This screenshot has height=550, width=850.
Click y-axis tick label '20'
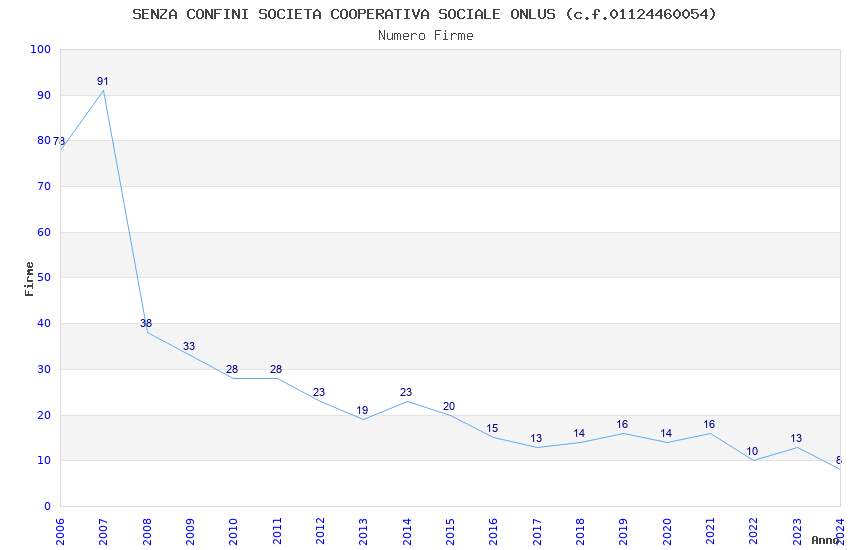(x=44, y=416)
